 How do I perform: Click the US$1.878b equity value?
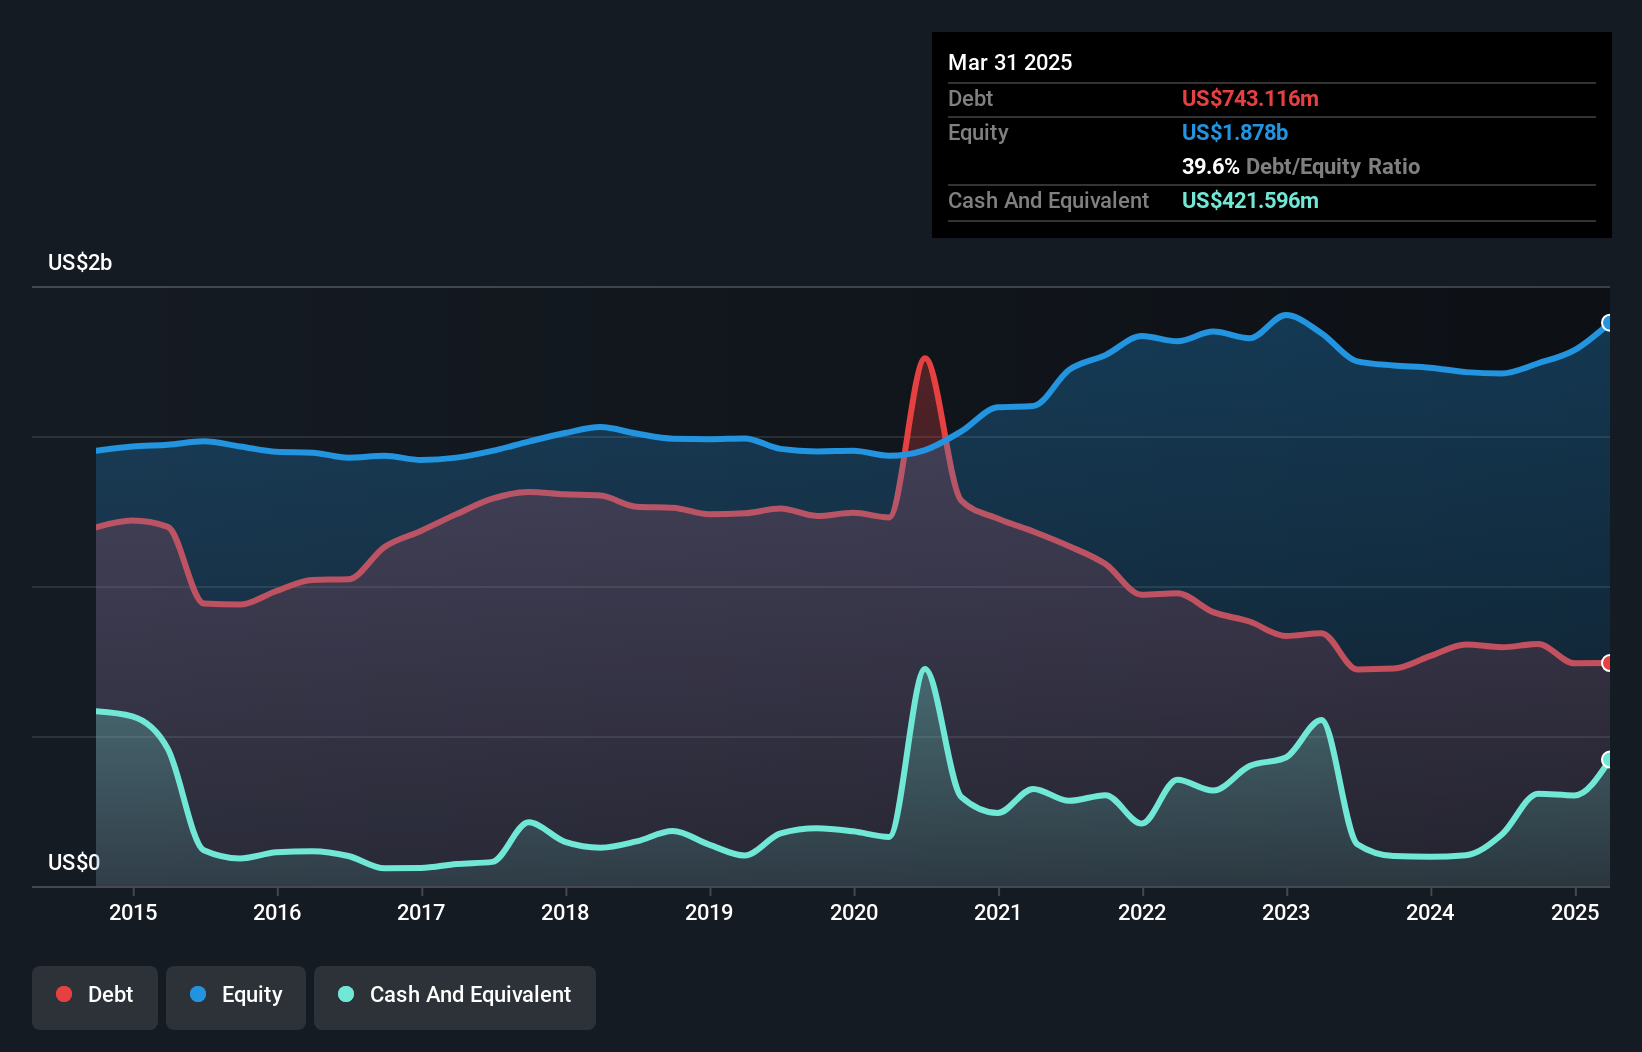click(1235, 132)
